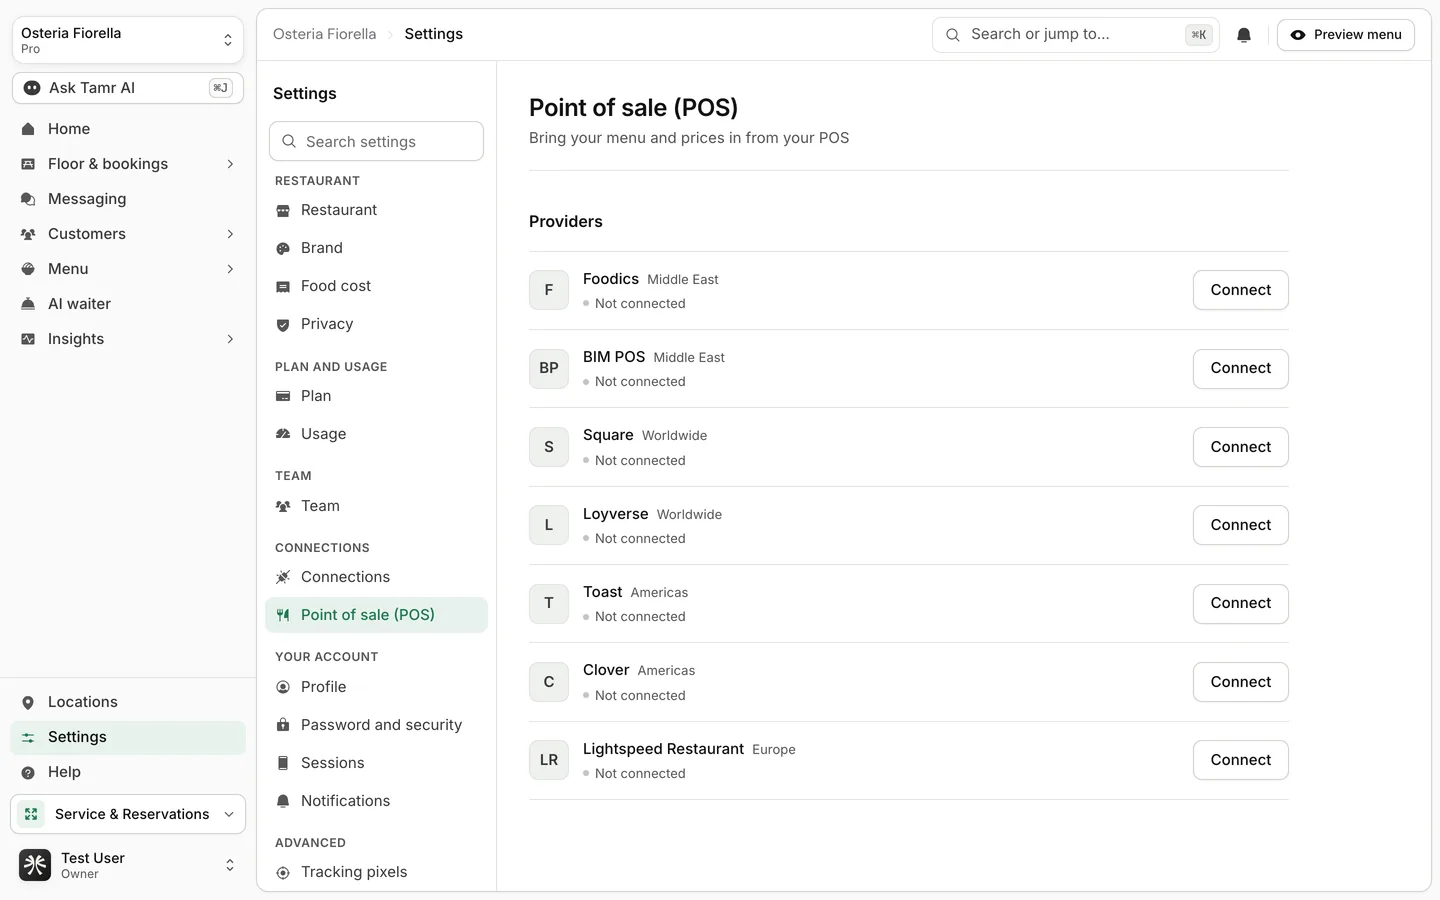The width and height of the screenshot is (1440, 900).
Task: Connect the Square provider
Action: pos(1241,447)
